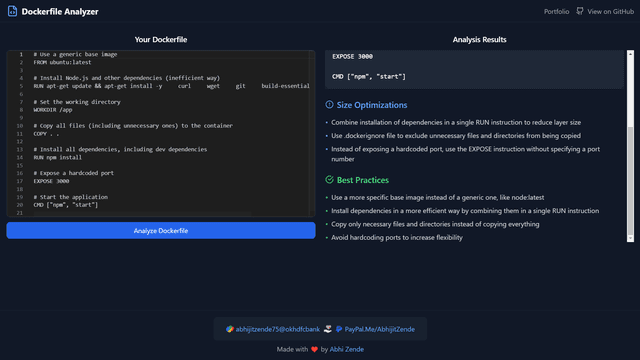This screenshot has width=640, height=360.
Task: Open the abhijitzende75@okhdfcbank UPI link
Action: pyautogui.click(x=278, y=329)
